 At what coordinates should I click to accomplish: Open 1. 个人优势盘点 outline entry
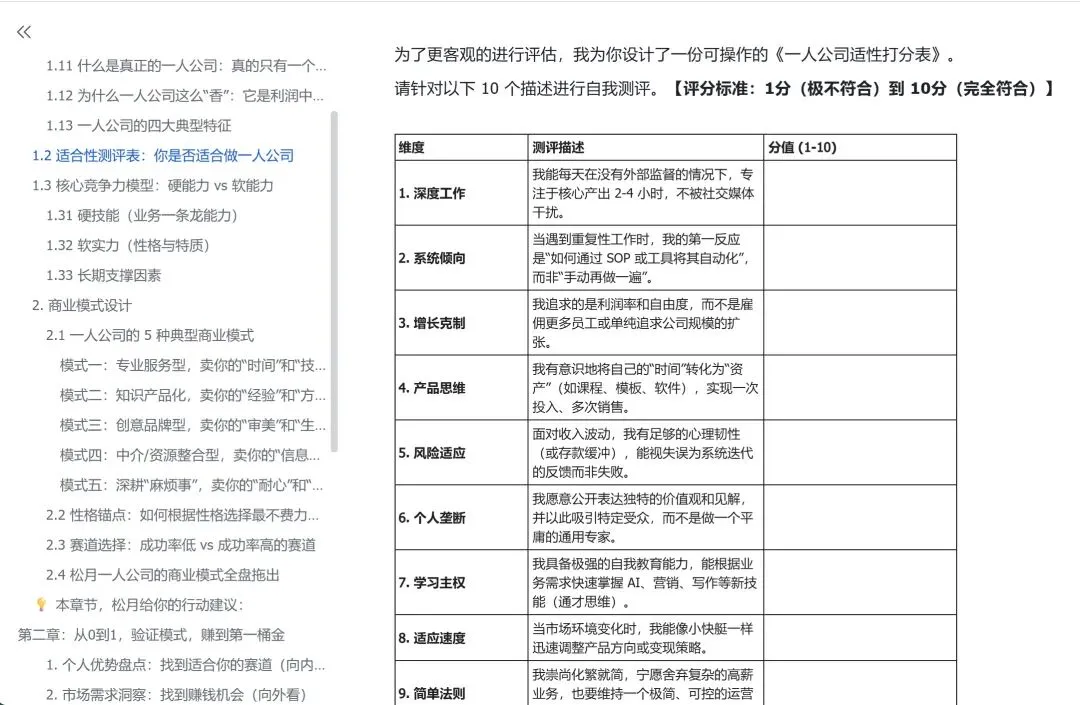click(x=185, y=664)
